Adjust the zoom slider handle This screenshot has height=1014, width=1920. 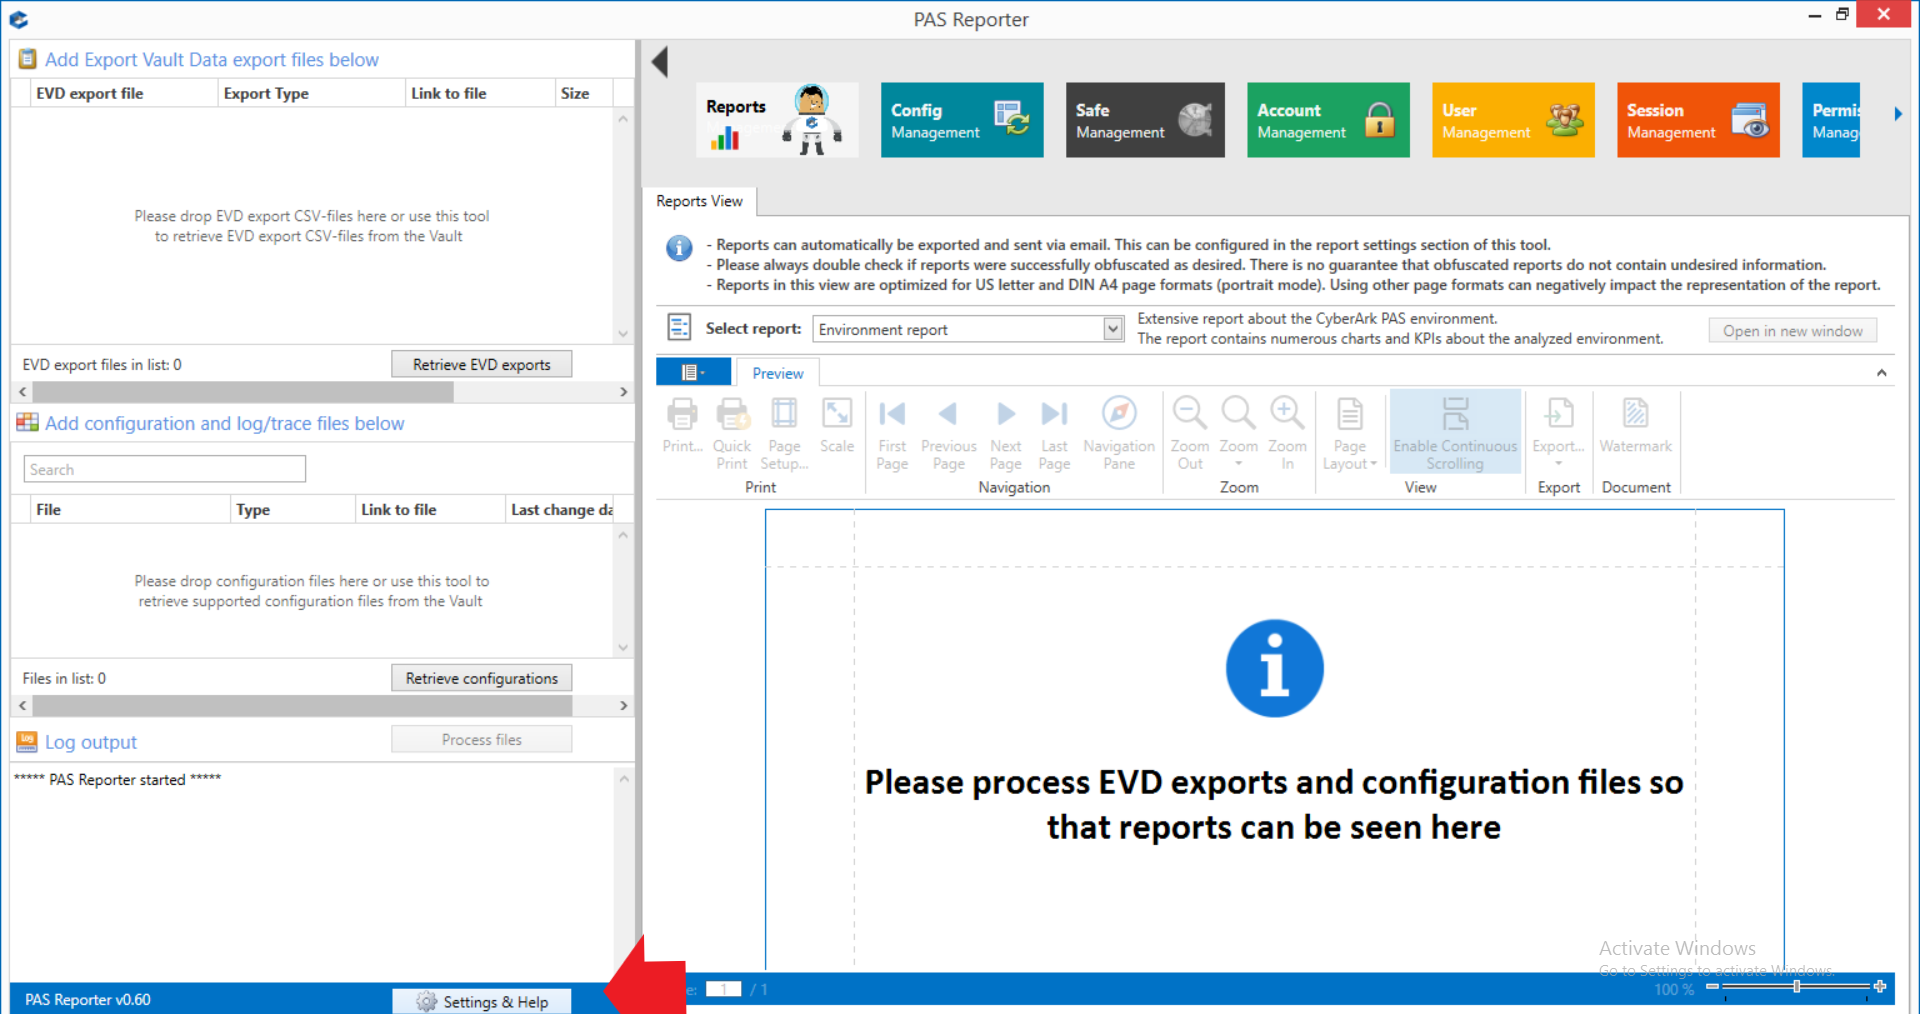[x=1797, y=986]
